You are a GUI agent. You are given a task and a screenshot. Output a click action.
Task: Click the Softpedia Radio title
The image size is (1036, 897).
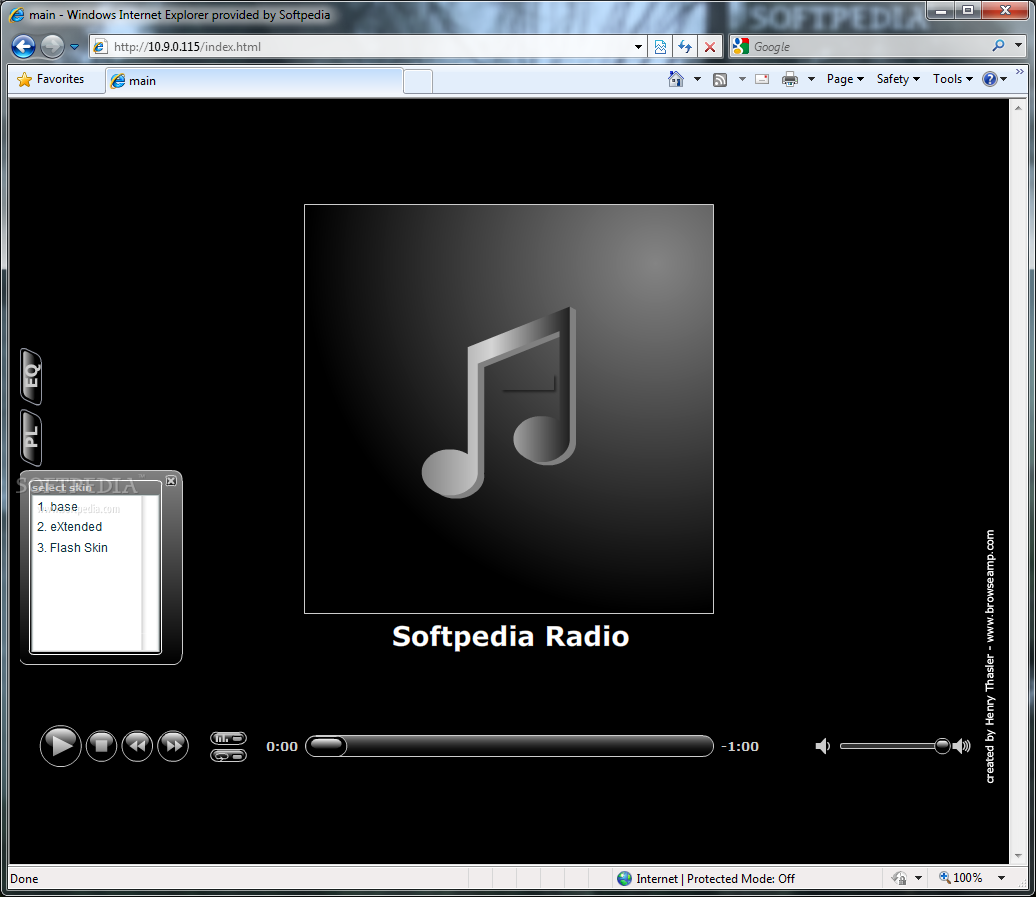(510, 636)
